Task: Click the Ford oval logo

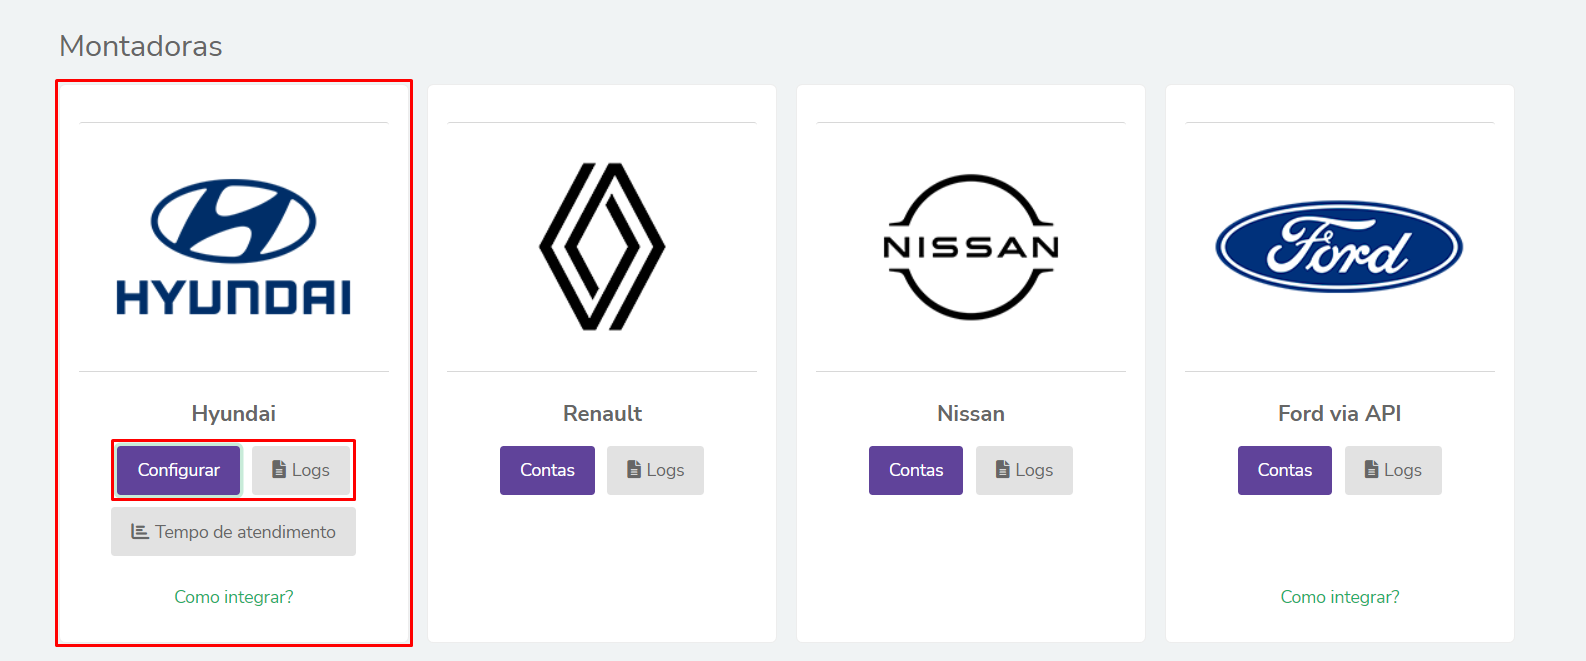Action: [x=1339, y=247]
